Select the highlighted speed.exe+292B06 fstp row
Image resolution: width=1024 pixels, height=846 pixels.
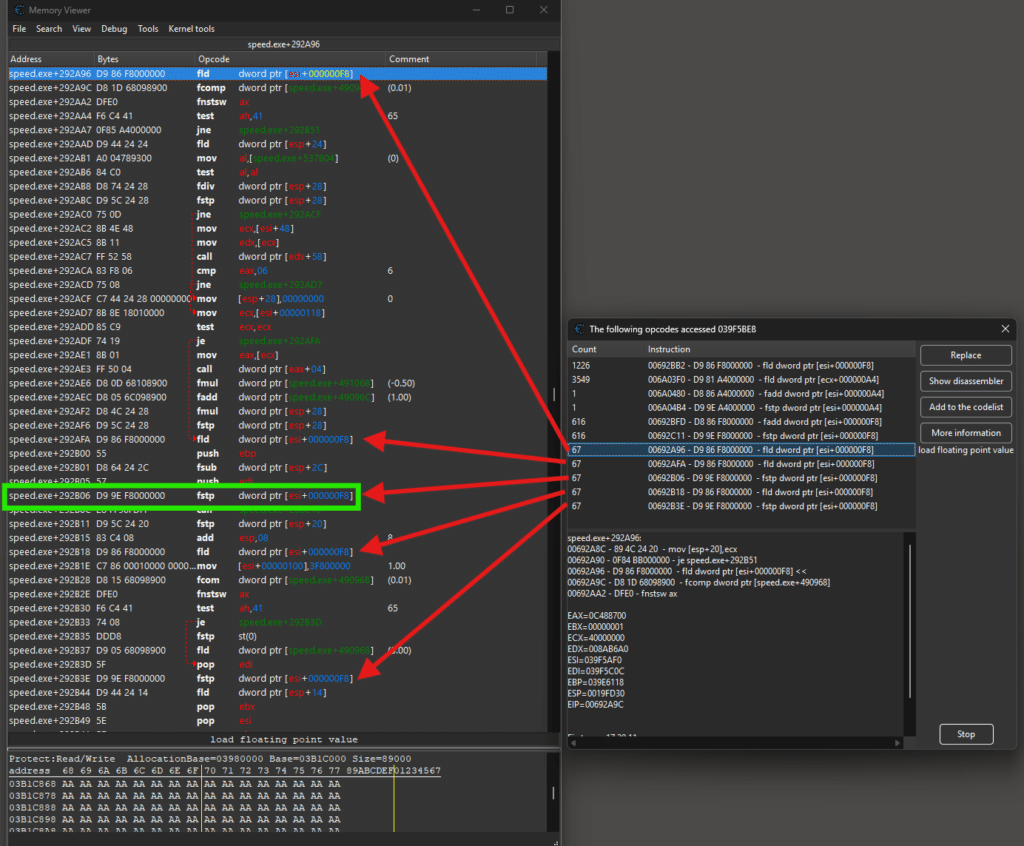tap(180, 495)
